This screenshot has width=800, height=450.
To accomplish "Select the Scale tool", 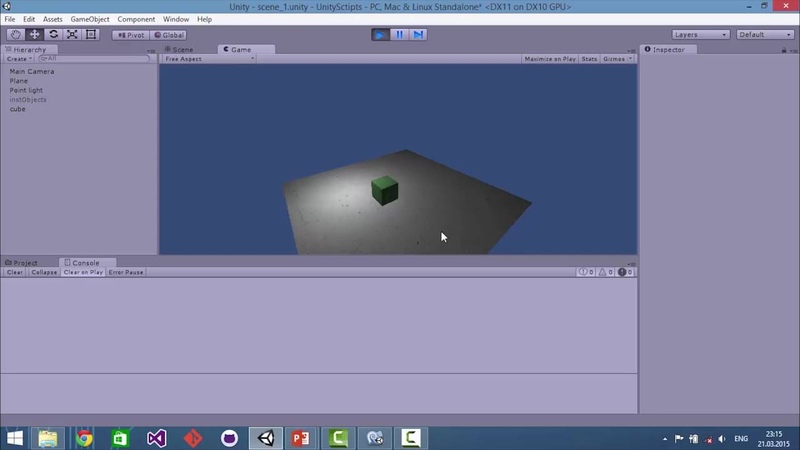I will 72,35.
